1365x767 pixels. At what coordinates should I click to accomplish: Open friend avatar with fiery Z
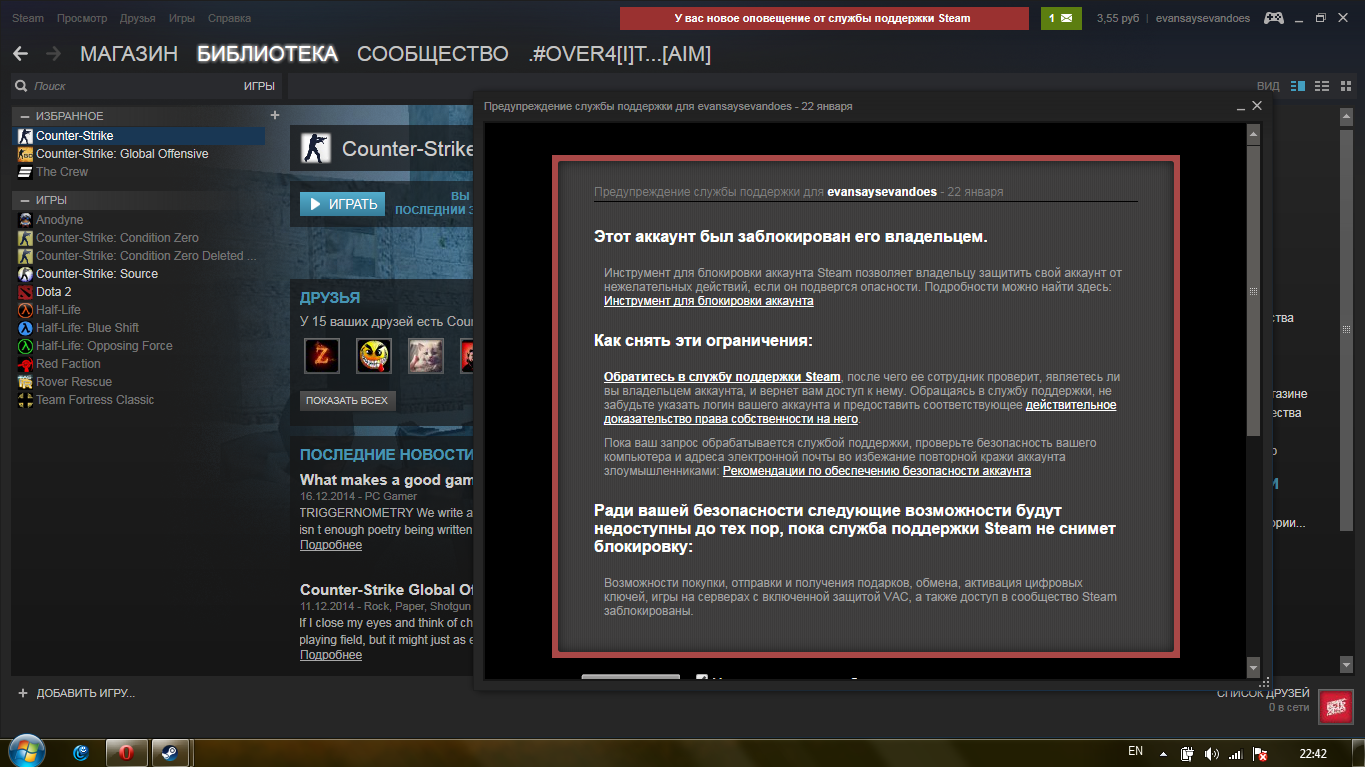coord(322,356)
